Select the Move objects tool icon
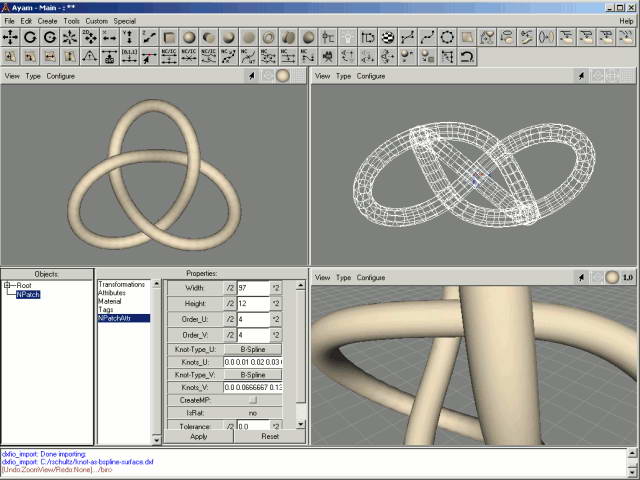Screen dimensions: 640x480 pos(11,37)
